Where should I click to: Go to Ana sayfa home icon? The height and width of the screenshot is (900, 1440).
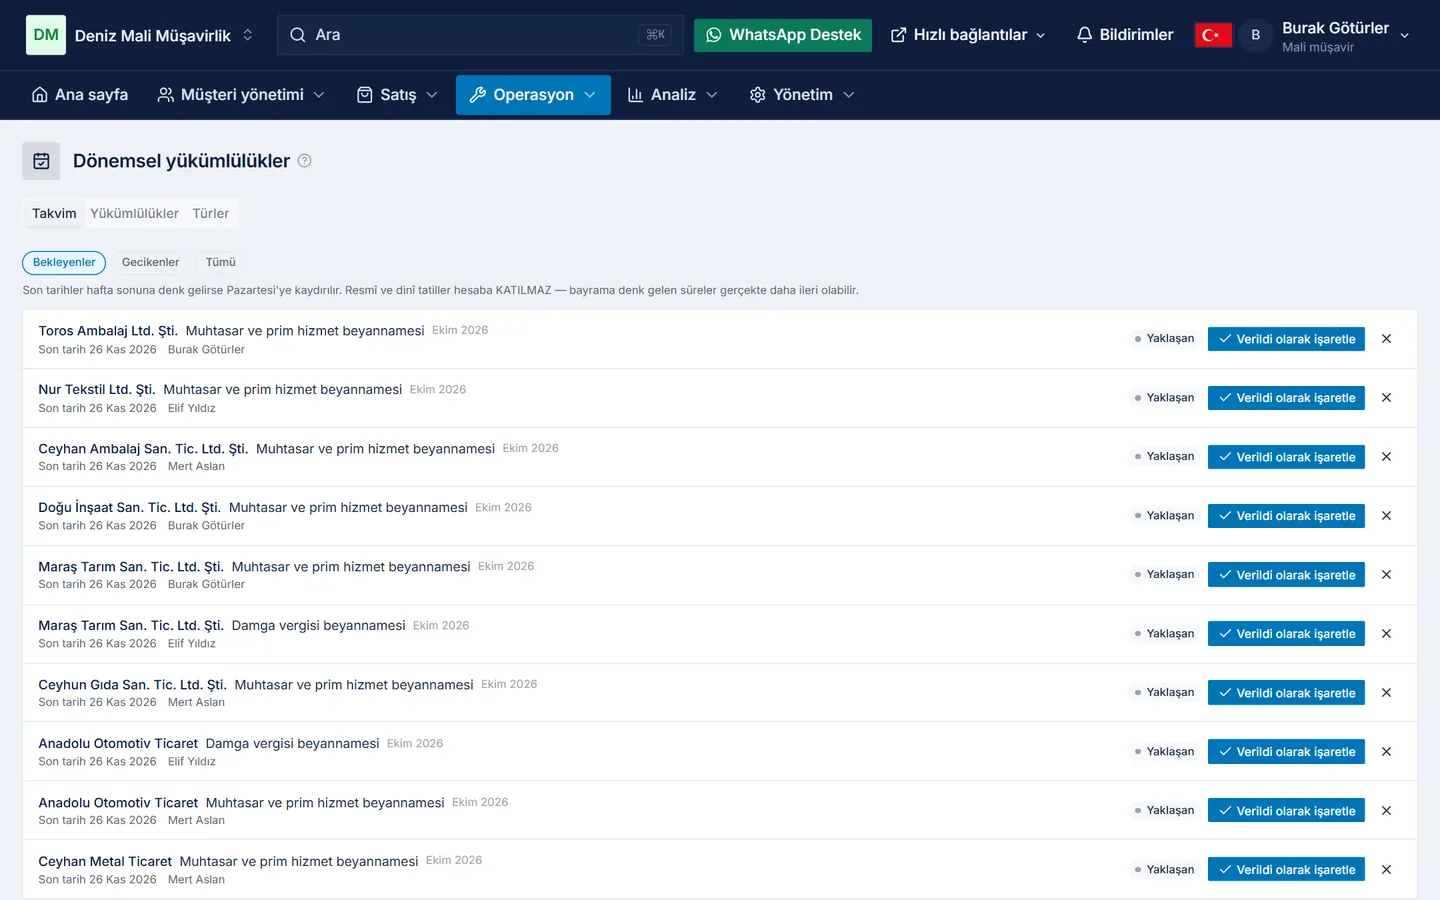tap(40, 95)
